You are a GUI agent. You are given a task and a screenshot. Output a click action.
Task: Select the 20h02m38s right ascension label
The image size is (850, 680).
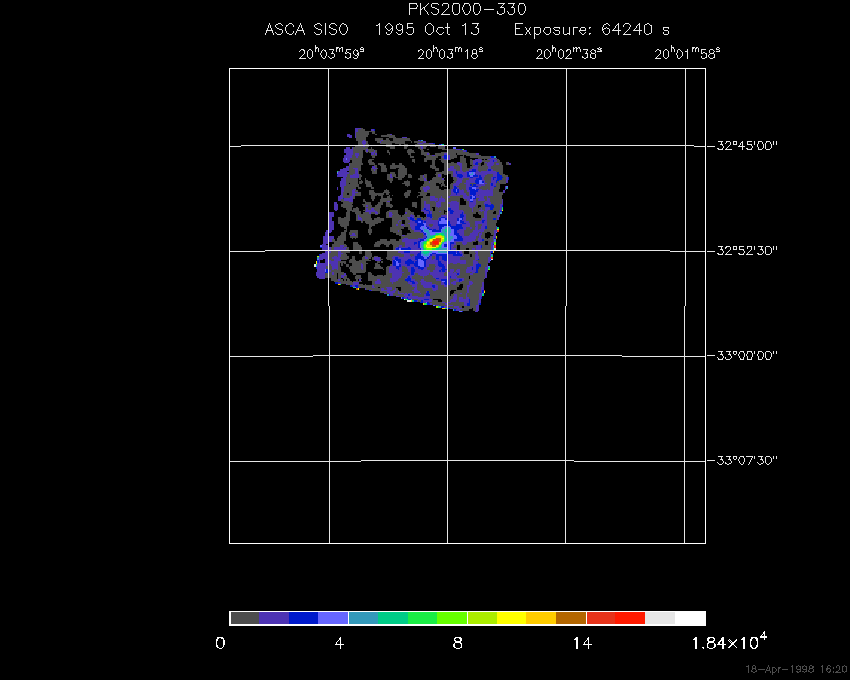click(569, 54)
